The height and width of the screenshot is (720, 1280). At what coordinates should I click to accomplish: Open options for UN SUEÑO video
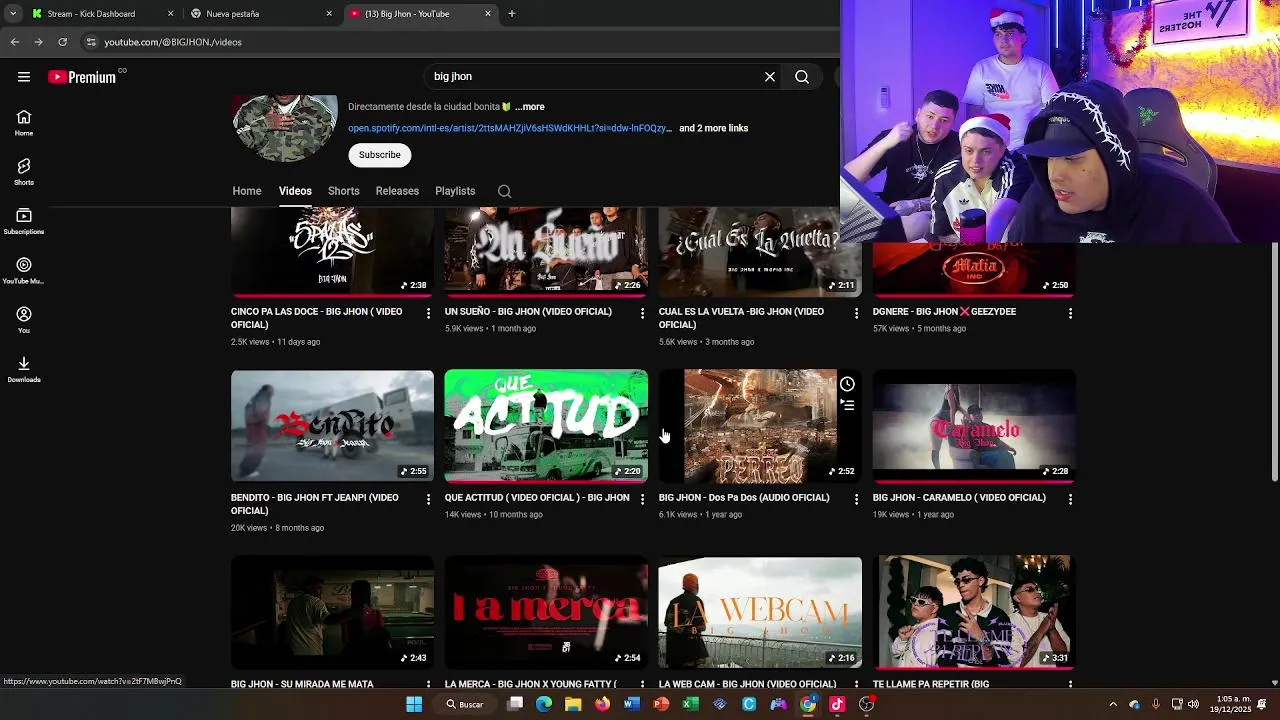click(x=643, y=313)
